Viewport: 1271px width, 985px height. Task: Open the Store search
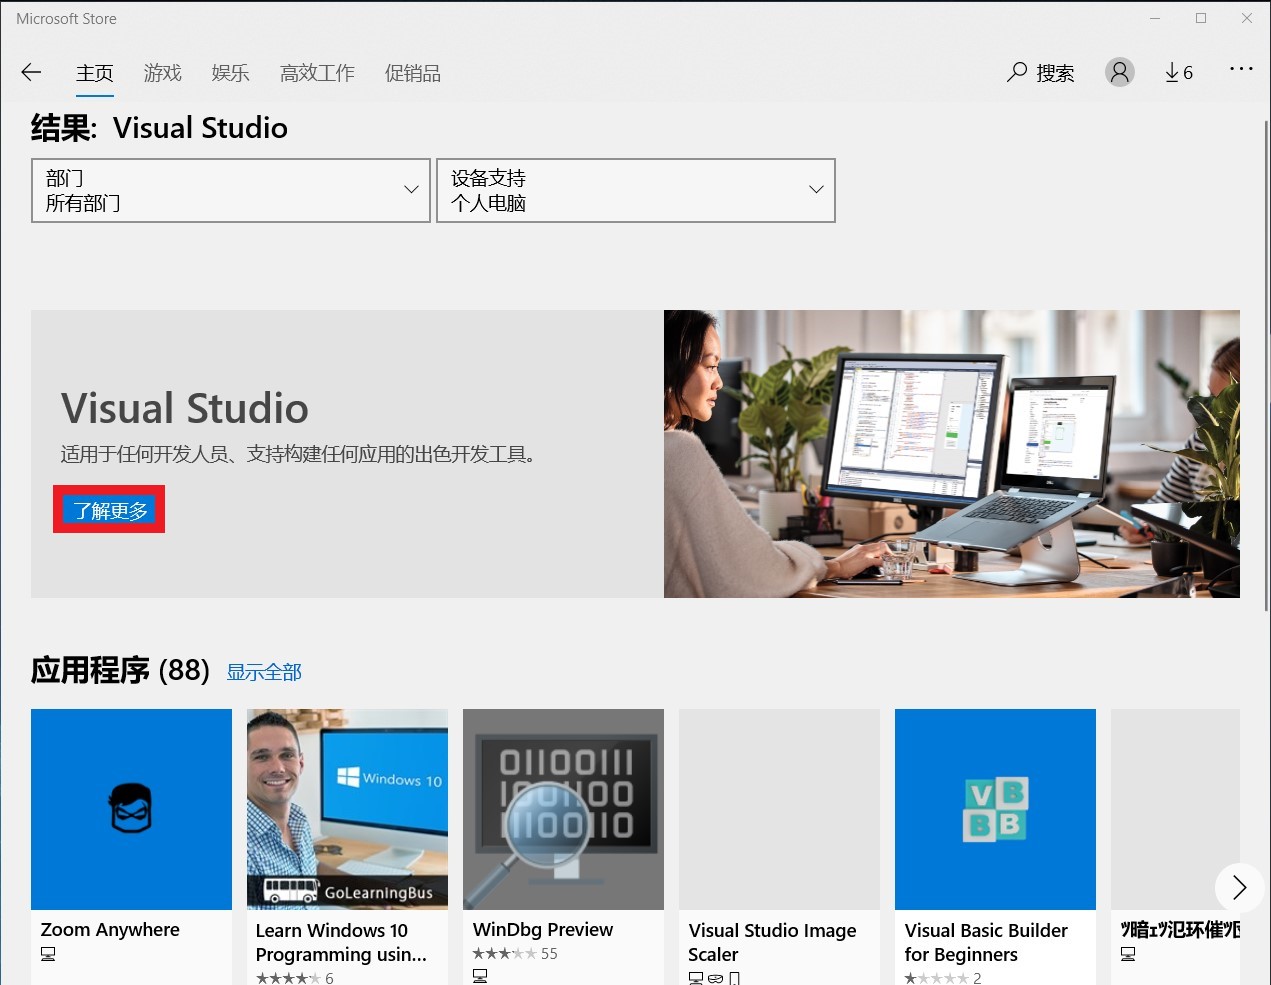point(1040,72)
